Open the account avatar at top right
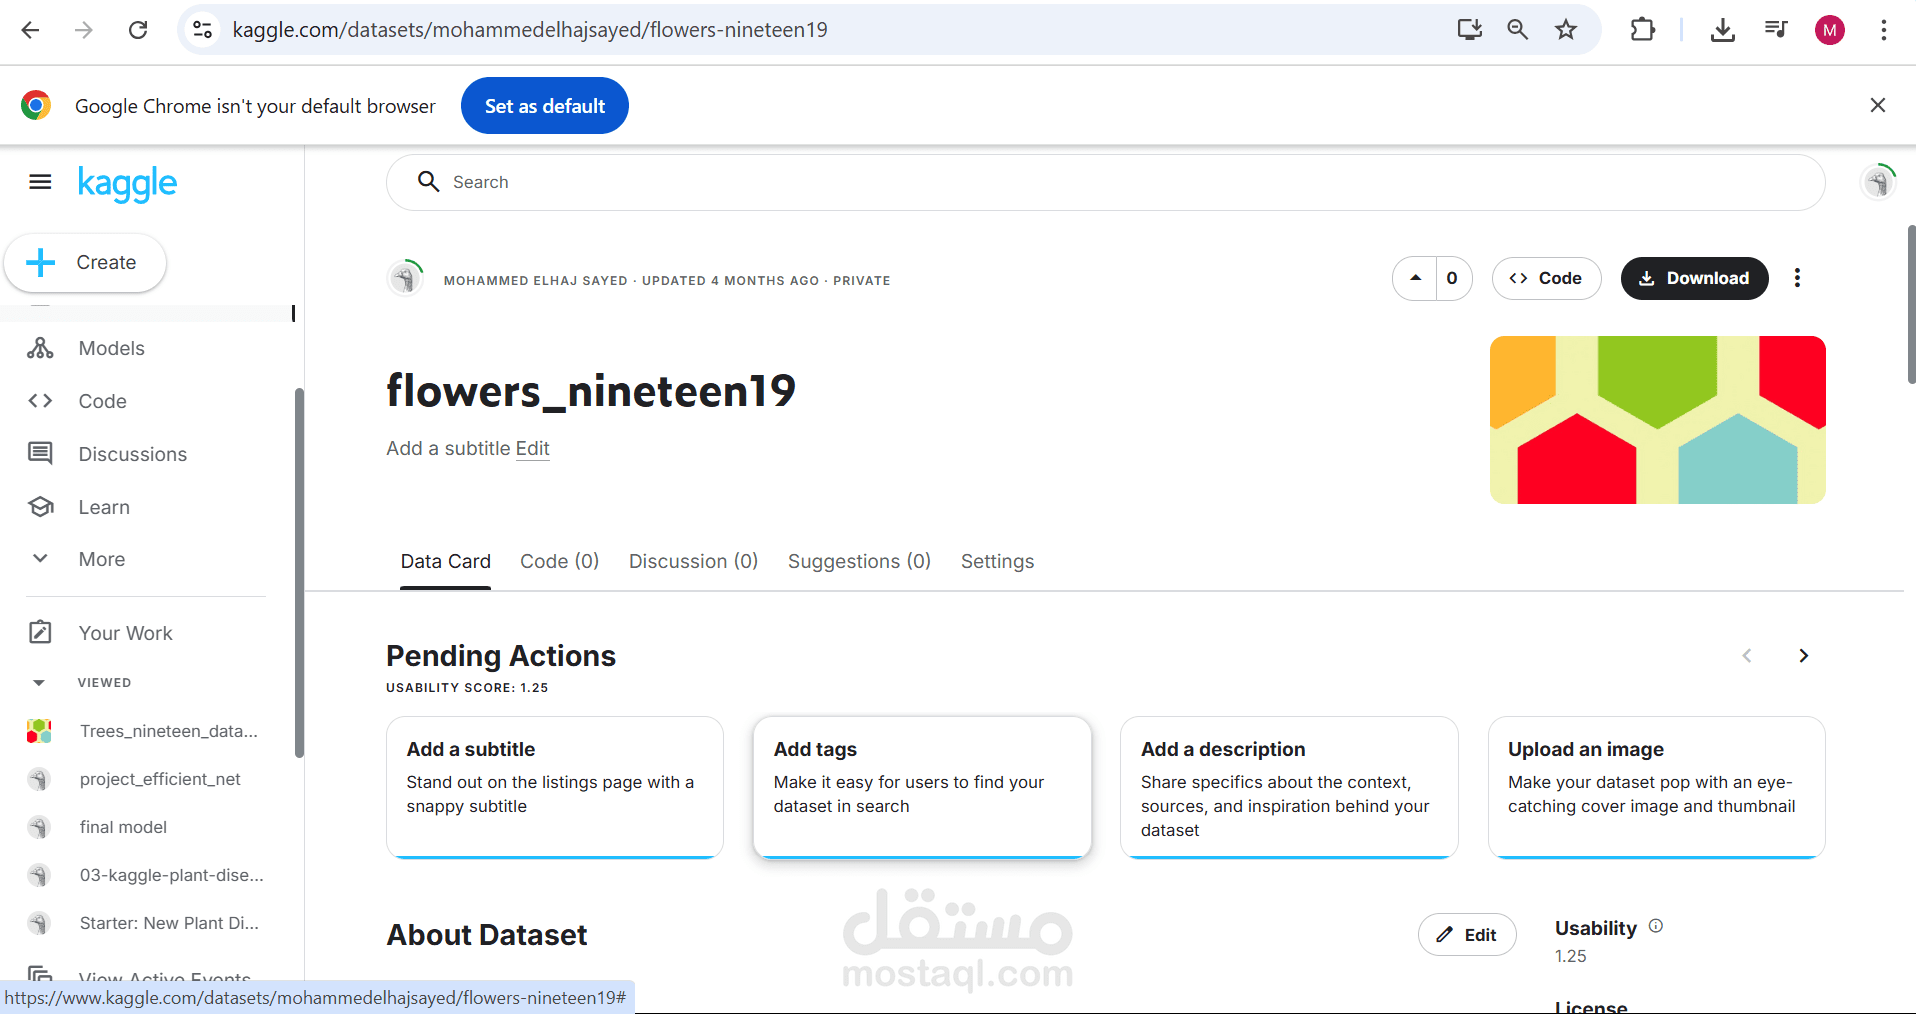The image size is (1916, 1014). click(1878, 182)
